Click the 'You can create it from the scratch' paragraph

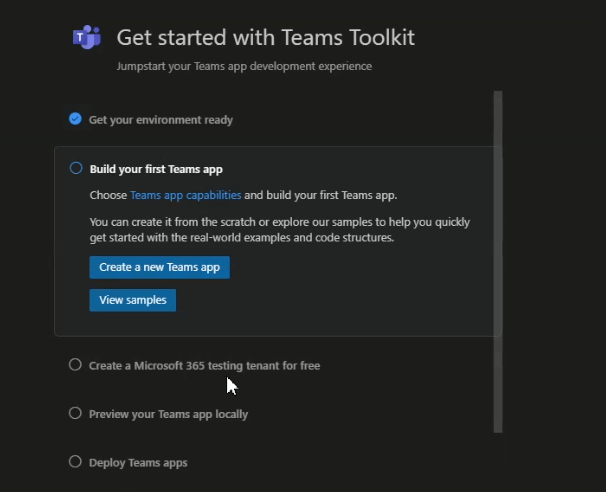pos(280,230)
